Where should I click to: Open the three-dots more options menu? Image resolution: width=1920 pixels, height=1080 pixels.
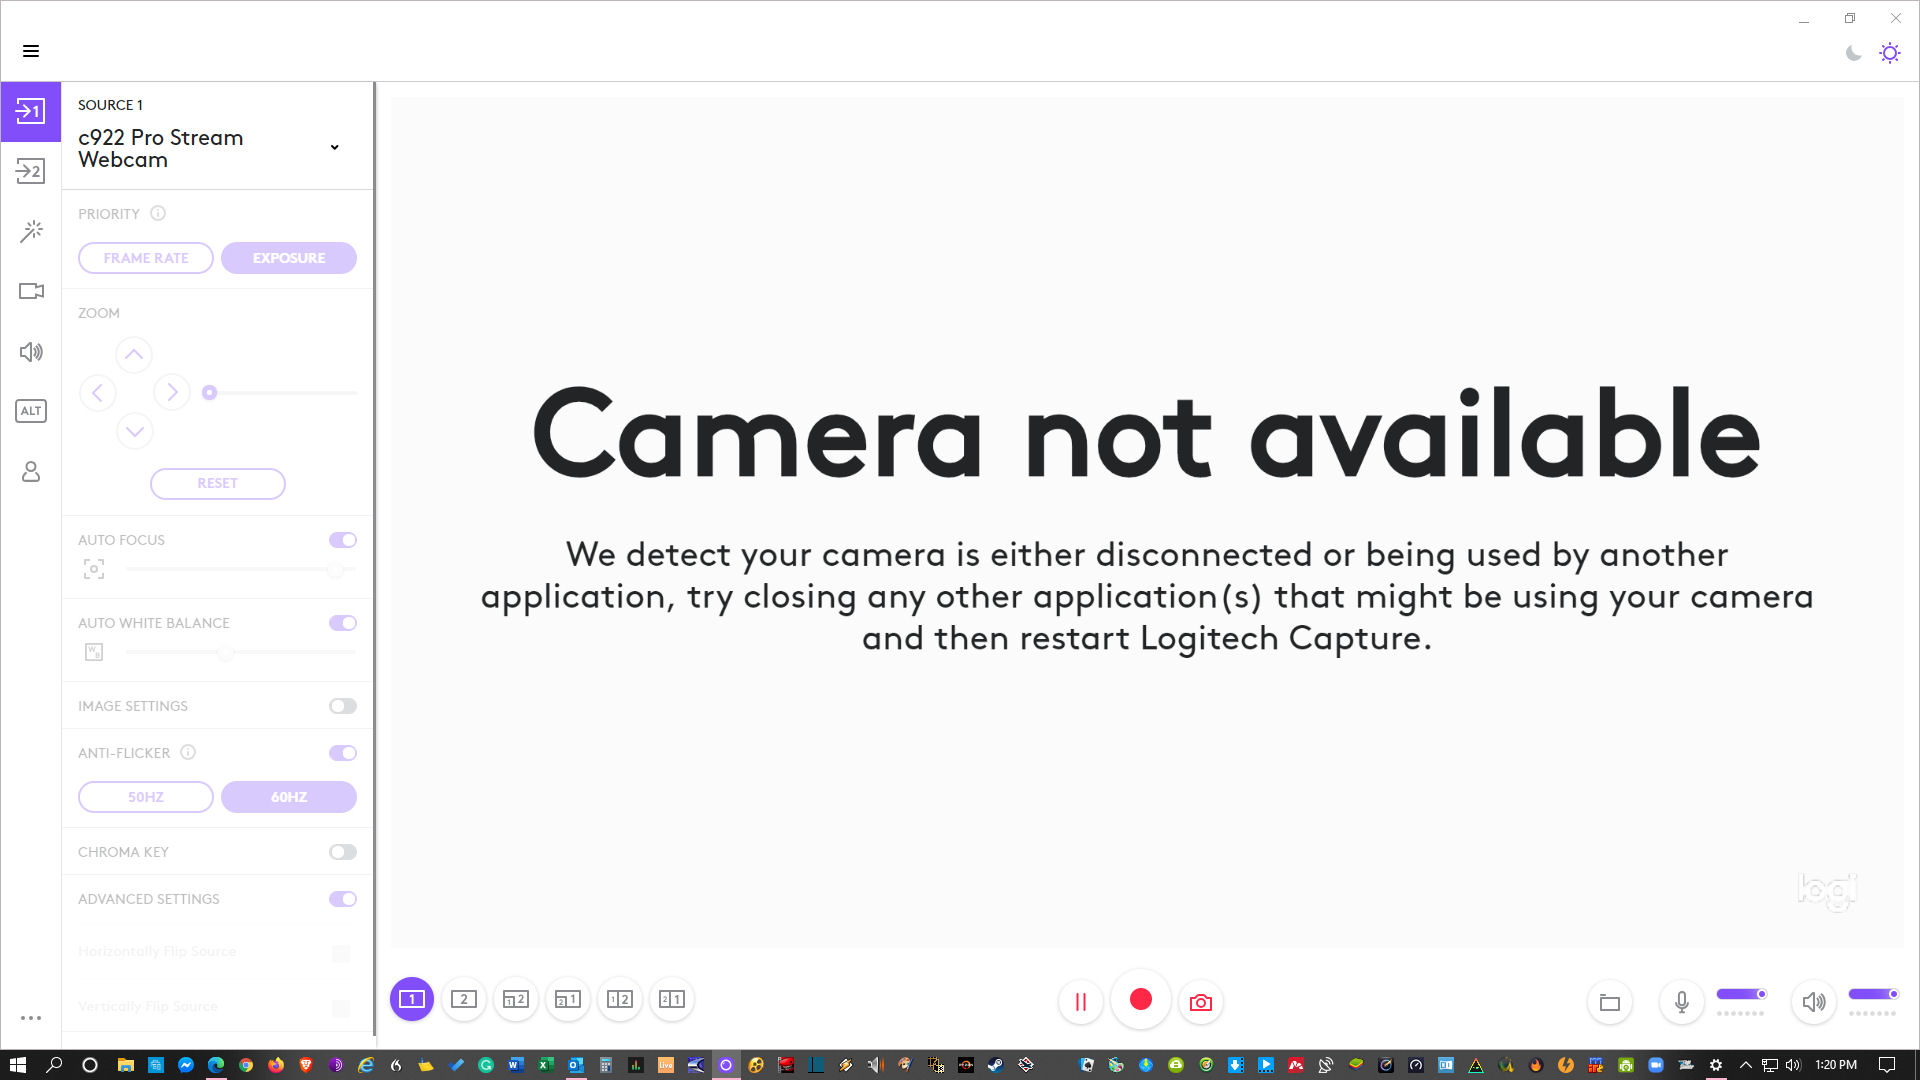31,1018
